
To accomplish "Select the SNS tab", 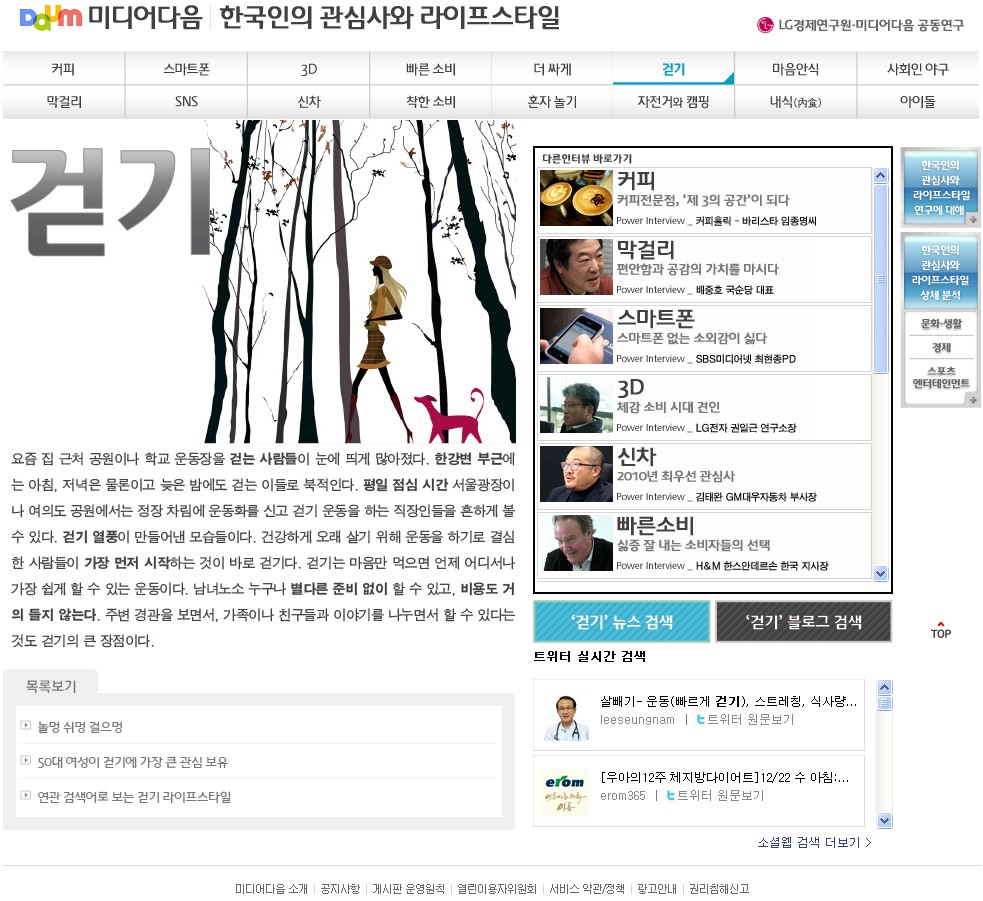I will click(x=186, y=102).
